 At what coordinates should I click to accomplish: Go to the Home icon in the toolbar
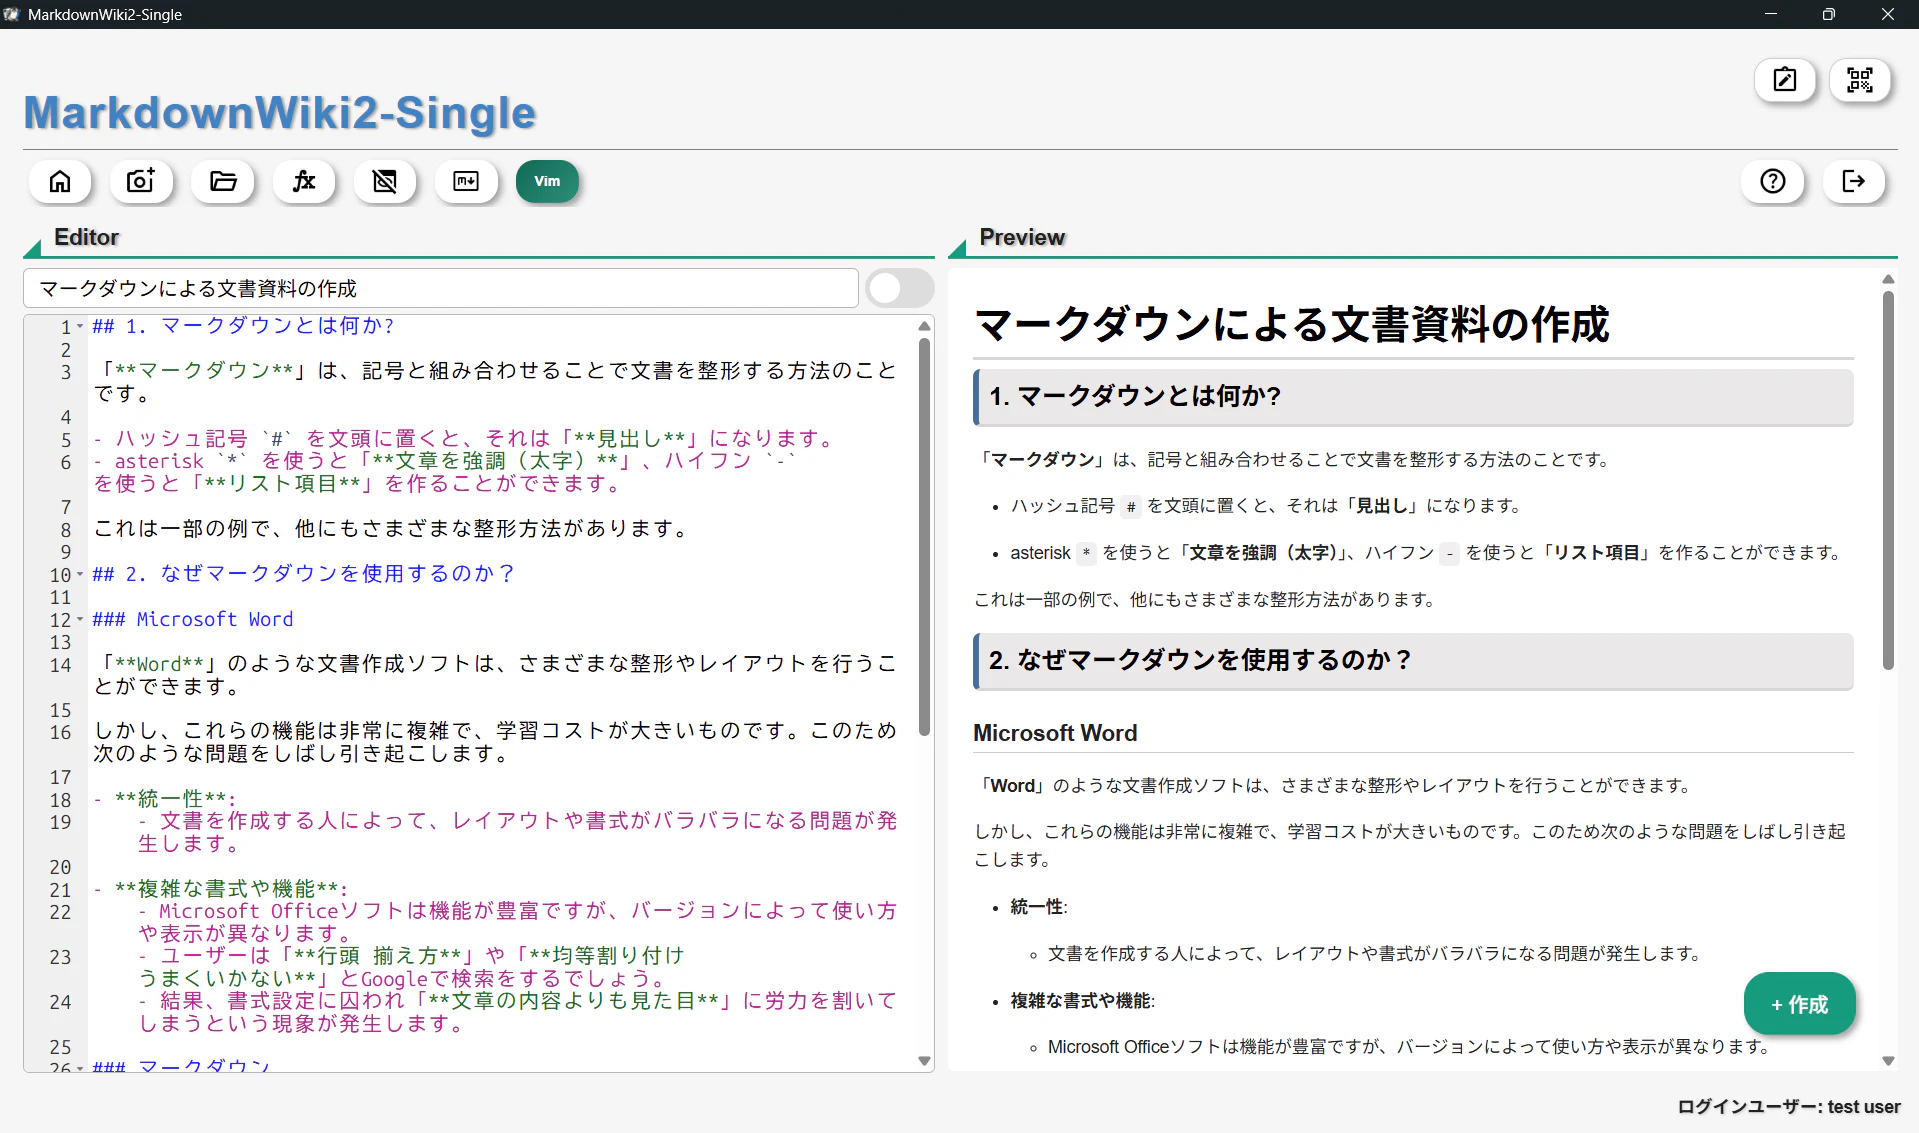[x=60, y=181]
